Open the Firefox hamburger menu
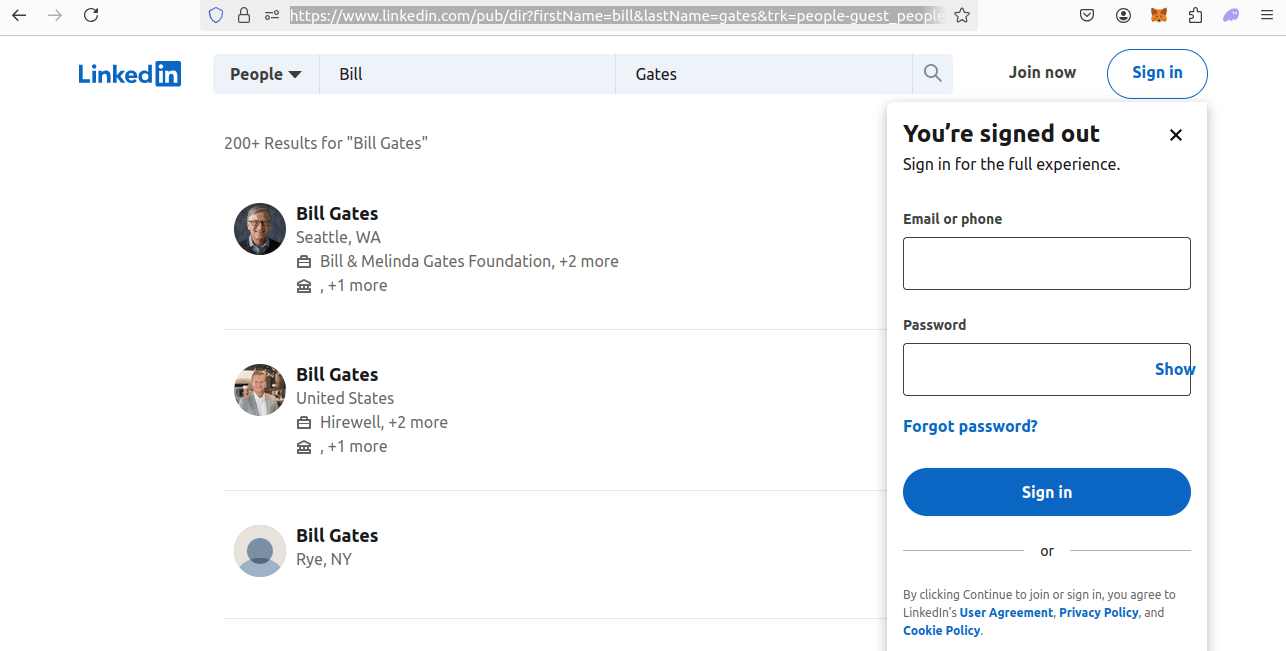This screenshot has height=651, width=1286. [x=1266, y=15]
